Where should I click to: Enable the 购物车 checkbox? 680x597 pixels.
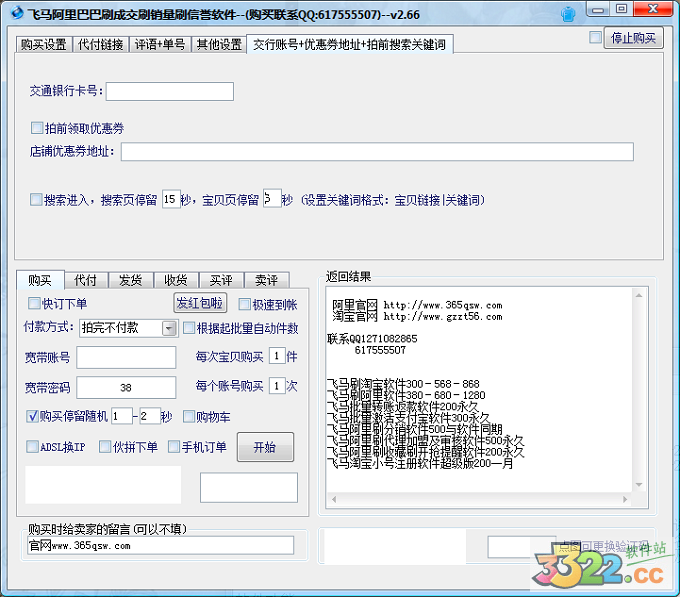point(189,417)
